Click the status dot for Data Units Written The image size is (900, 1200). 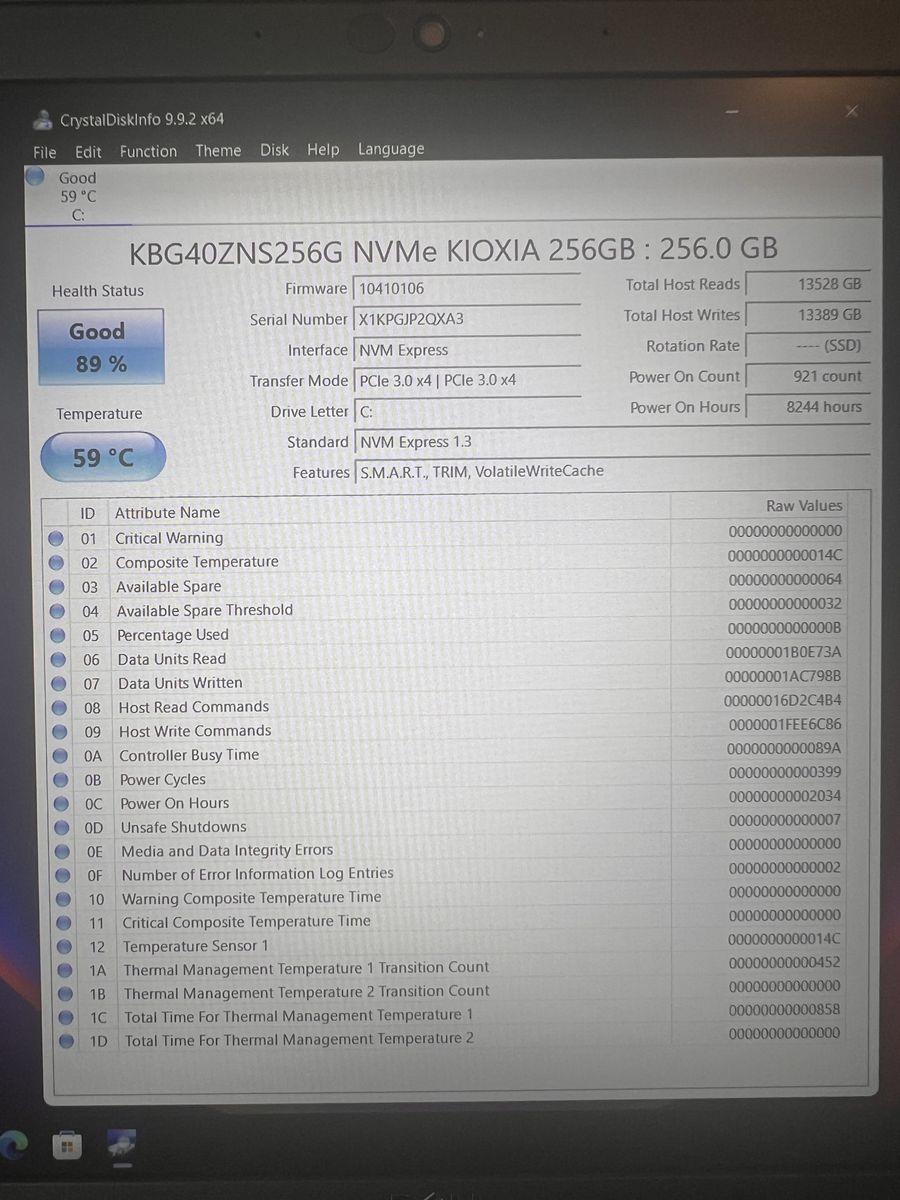pyautogui.click(x=59, y=683)
